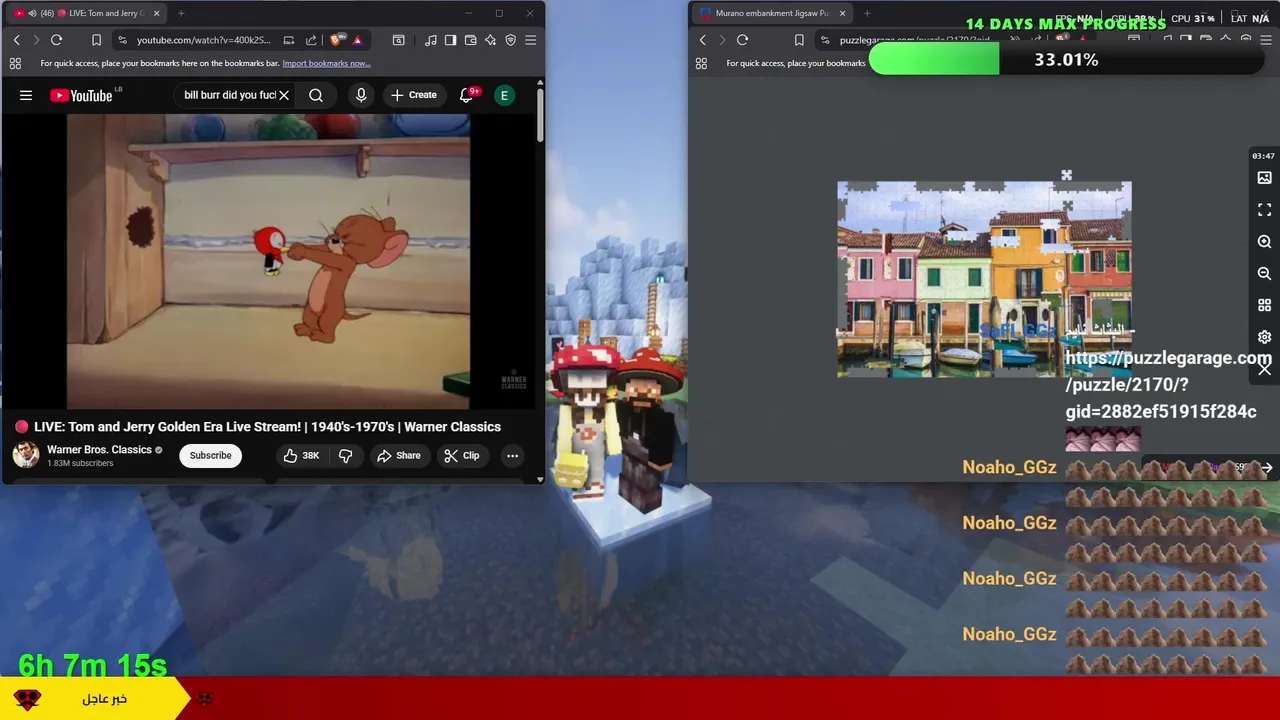This screenshot has width=1280, height=720.
Task: Toggle the sidebar panel in YouTube window
Action: 450,40
